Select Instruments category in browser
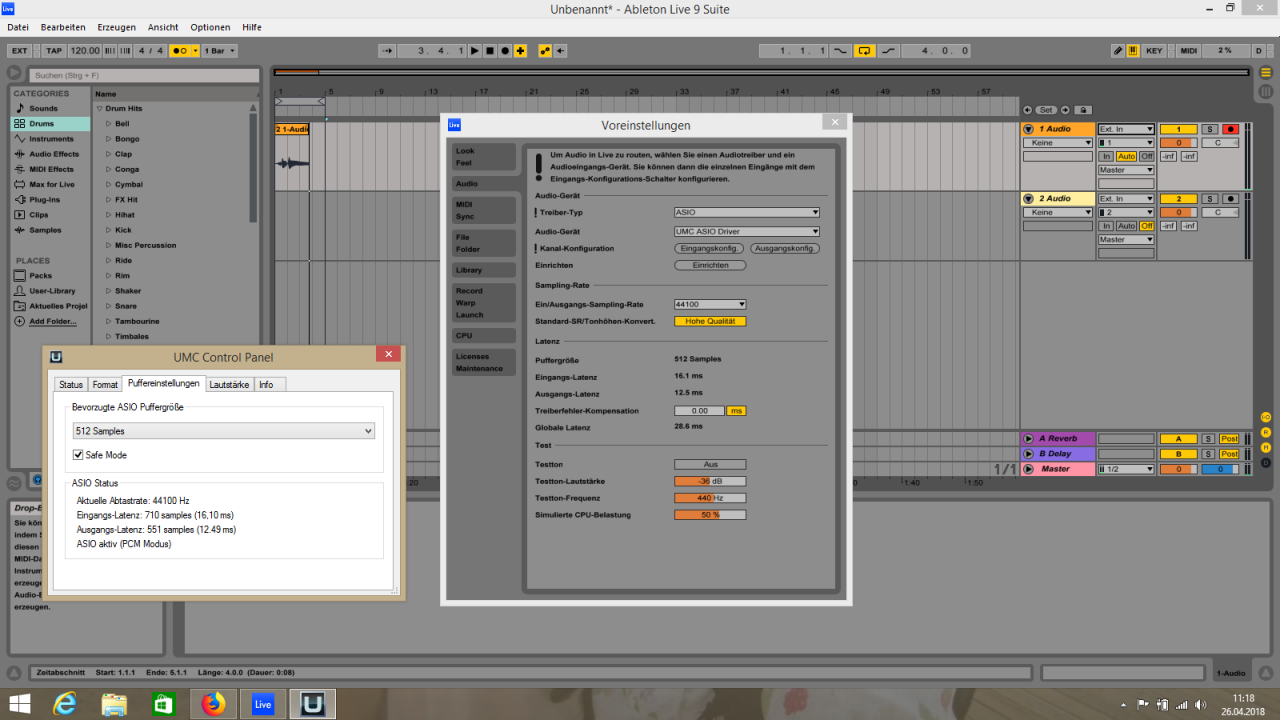 pyautogui.click(x=51, y=139)
